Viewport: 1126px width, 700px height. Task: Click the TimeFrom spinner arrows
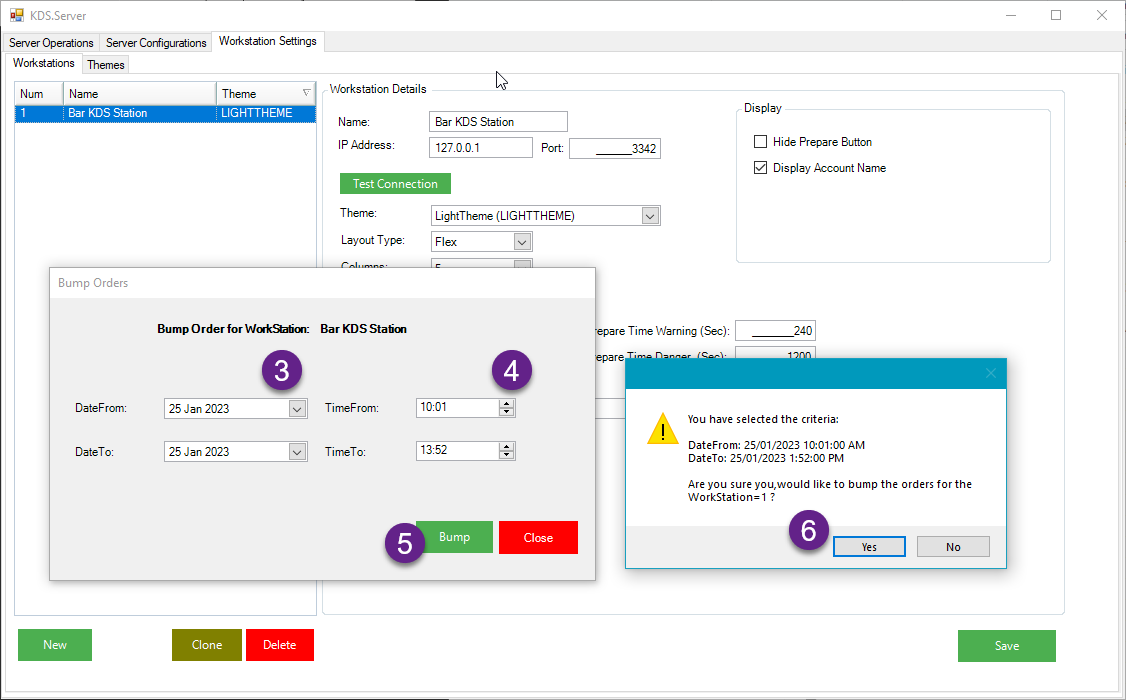[x=507, y=408]
